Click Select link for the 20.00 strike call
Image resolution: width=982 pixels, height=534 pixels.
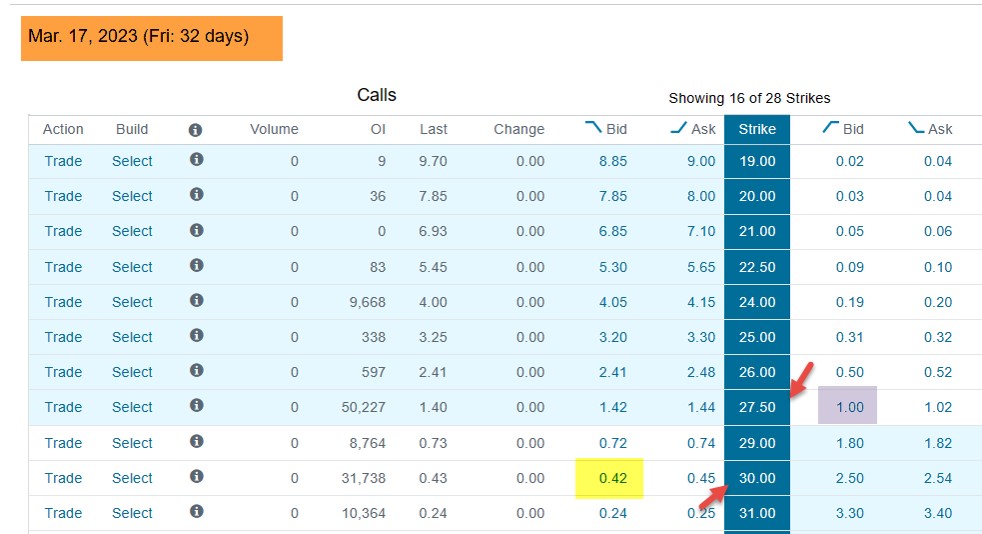[x=132, y=196]
